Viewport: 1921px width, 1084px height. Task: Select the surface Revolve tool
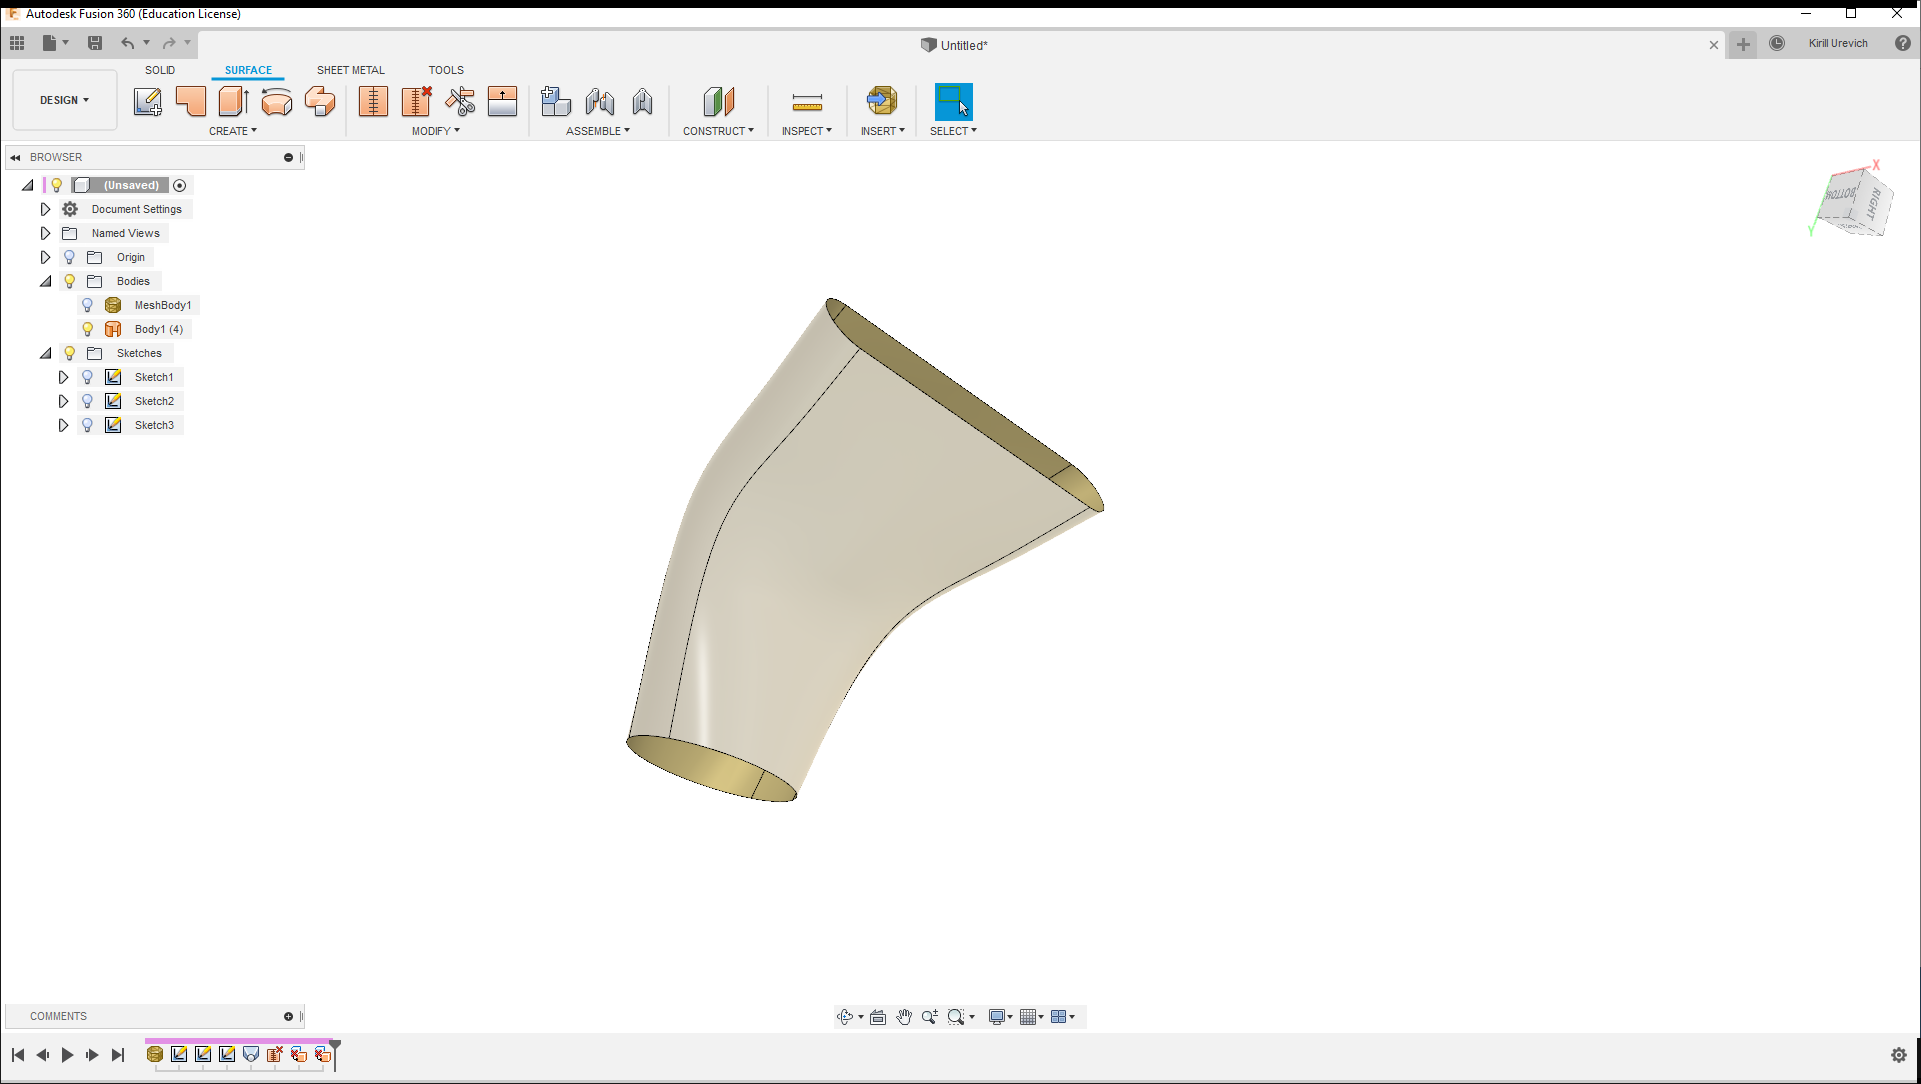tap(277, 101)
